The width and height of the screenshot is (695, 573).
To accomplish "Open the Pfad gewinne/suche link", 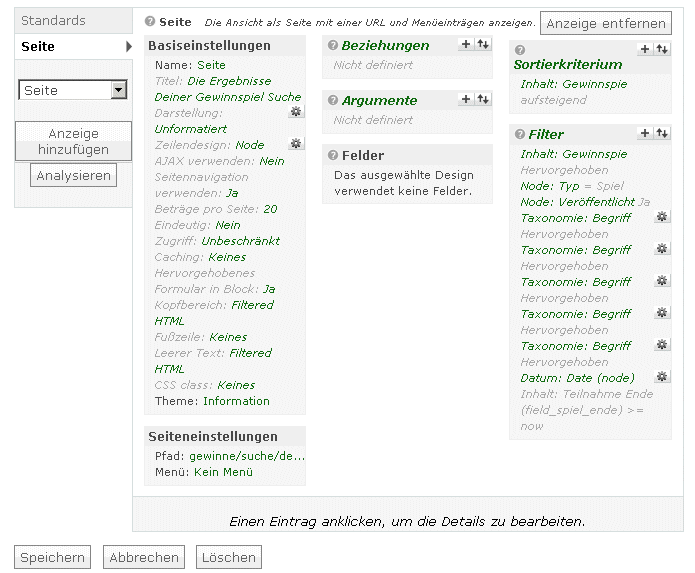I will coord(247,456).
